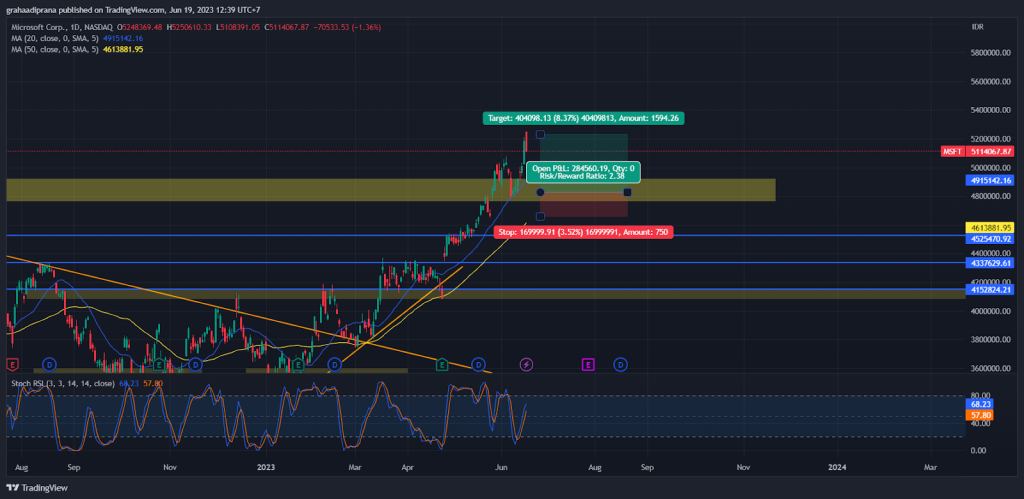Screen dimensions: 1024x499
Task: Select the round entry handle of position tool
Action: tap(540, 192)
